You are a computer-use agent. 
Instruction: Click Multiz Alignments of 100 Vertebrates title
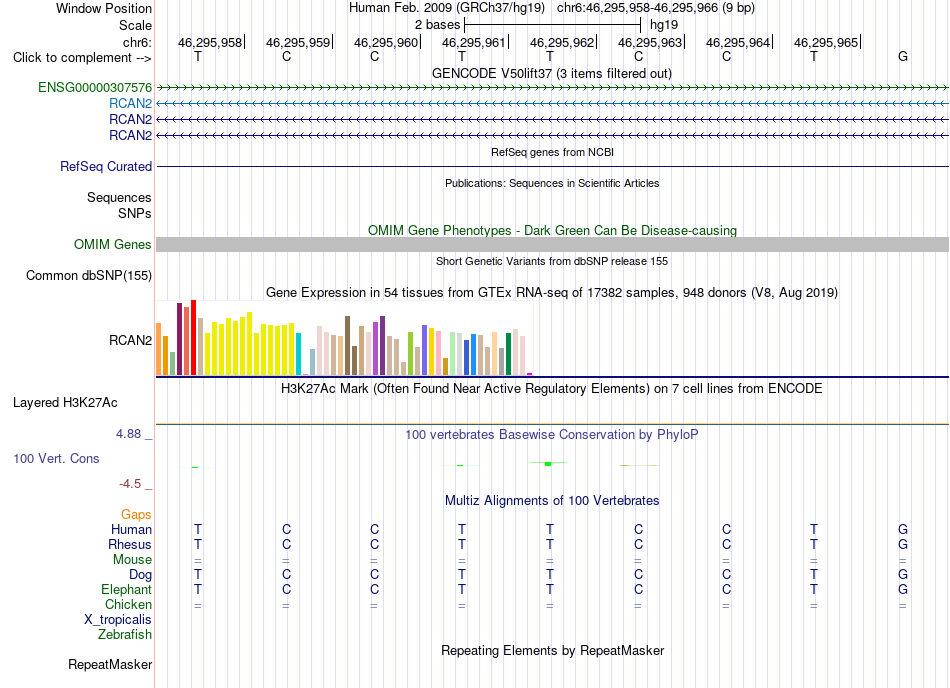552,500
